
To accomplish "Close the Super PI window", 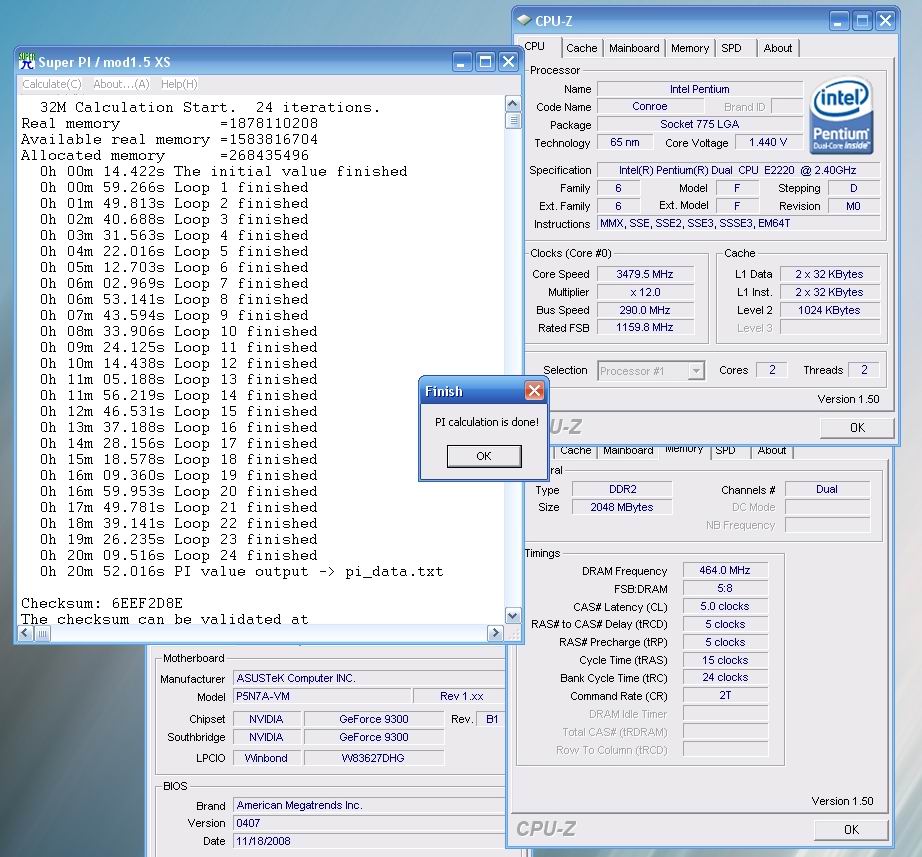I will [509, 61].
